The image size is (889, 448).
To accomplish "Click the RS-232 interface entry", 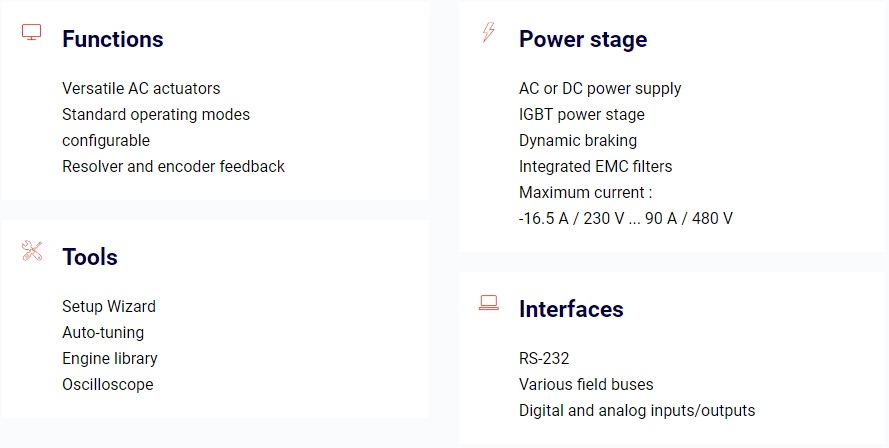I will coord(544,358).
